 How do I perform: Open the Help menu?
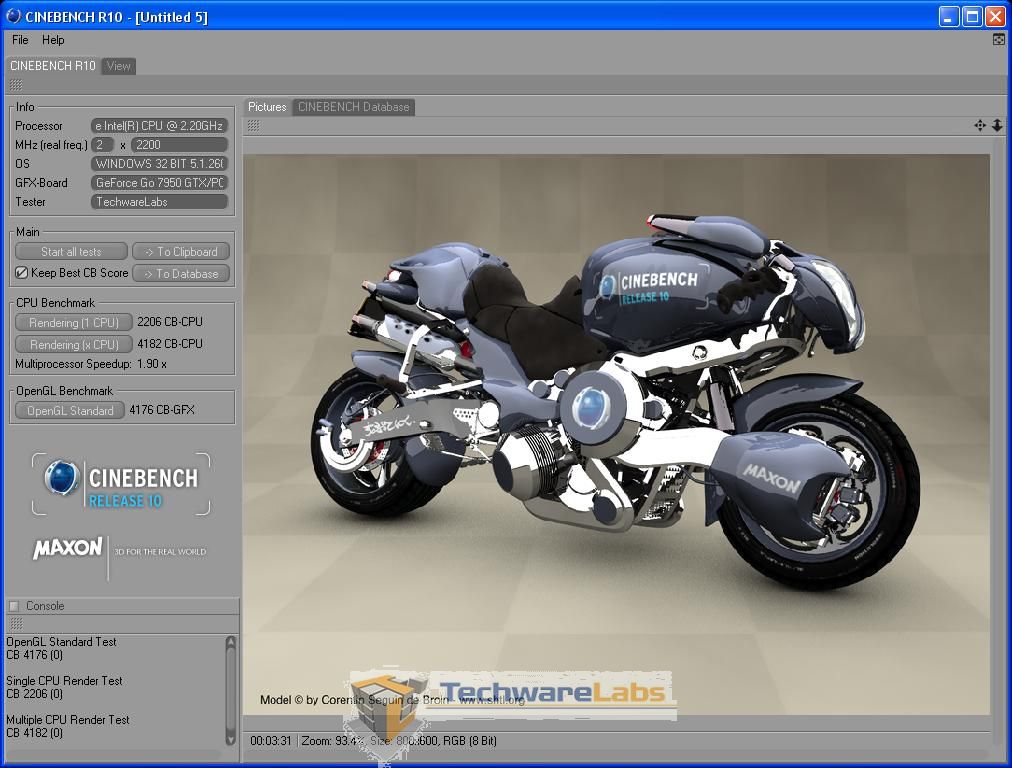[x=53, y=40]
